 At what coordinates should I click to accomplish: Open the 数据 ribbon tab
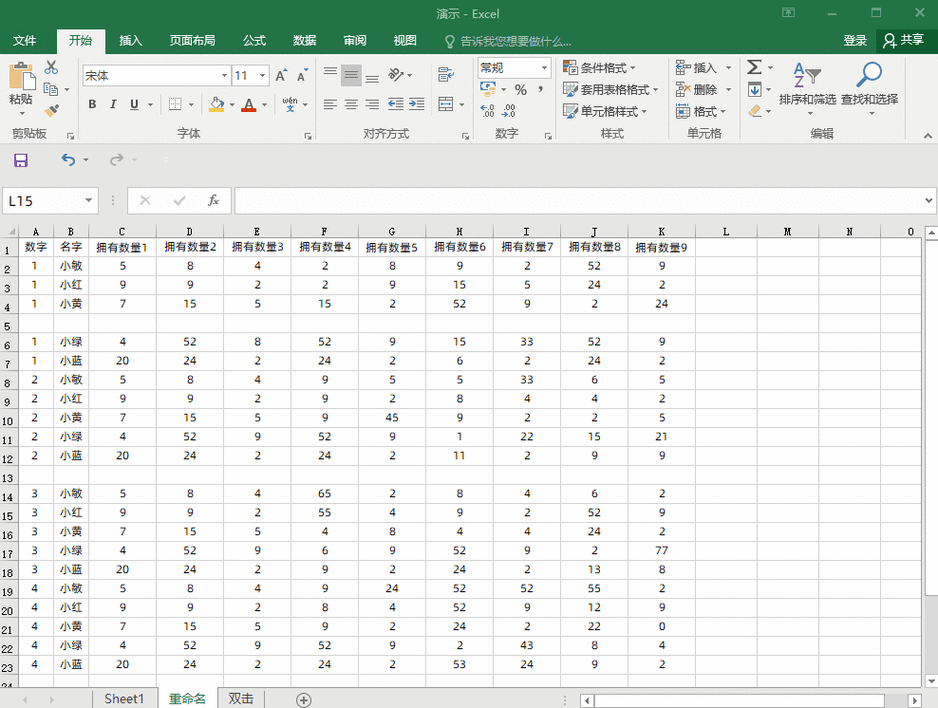point(304,41)
